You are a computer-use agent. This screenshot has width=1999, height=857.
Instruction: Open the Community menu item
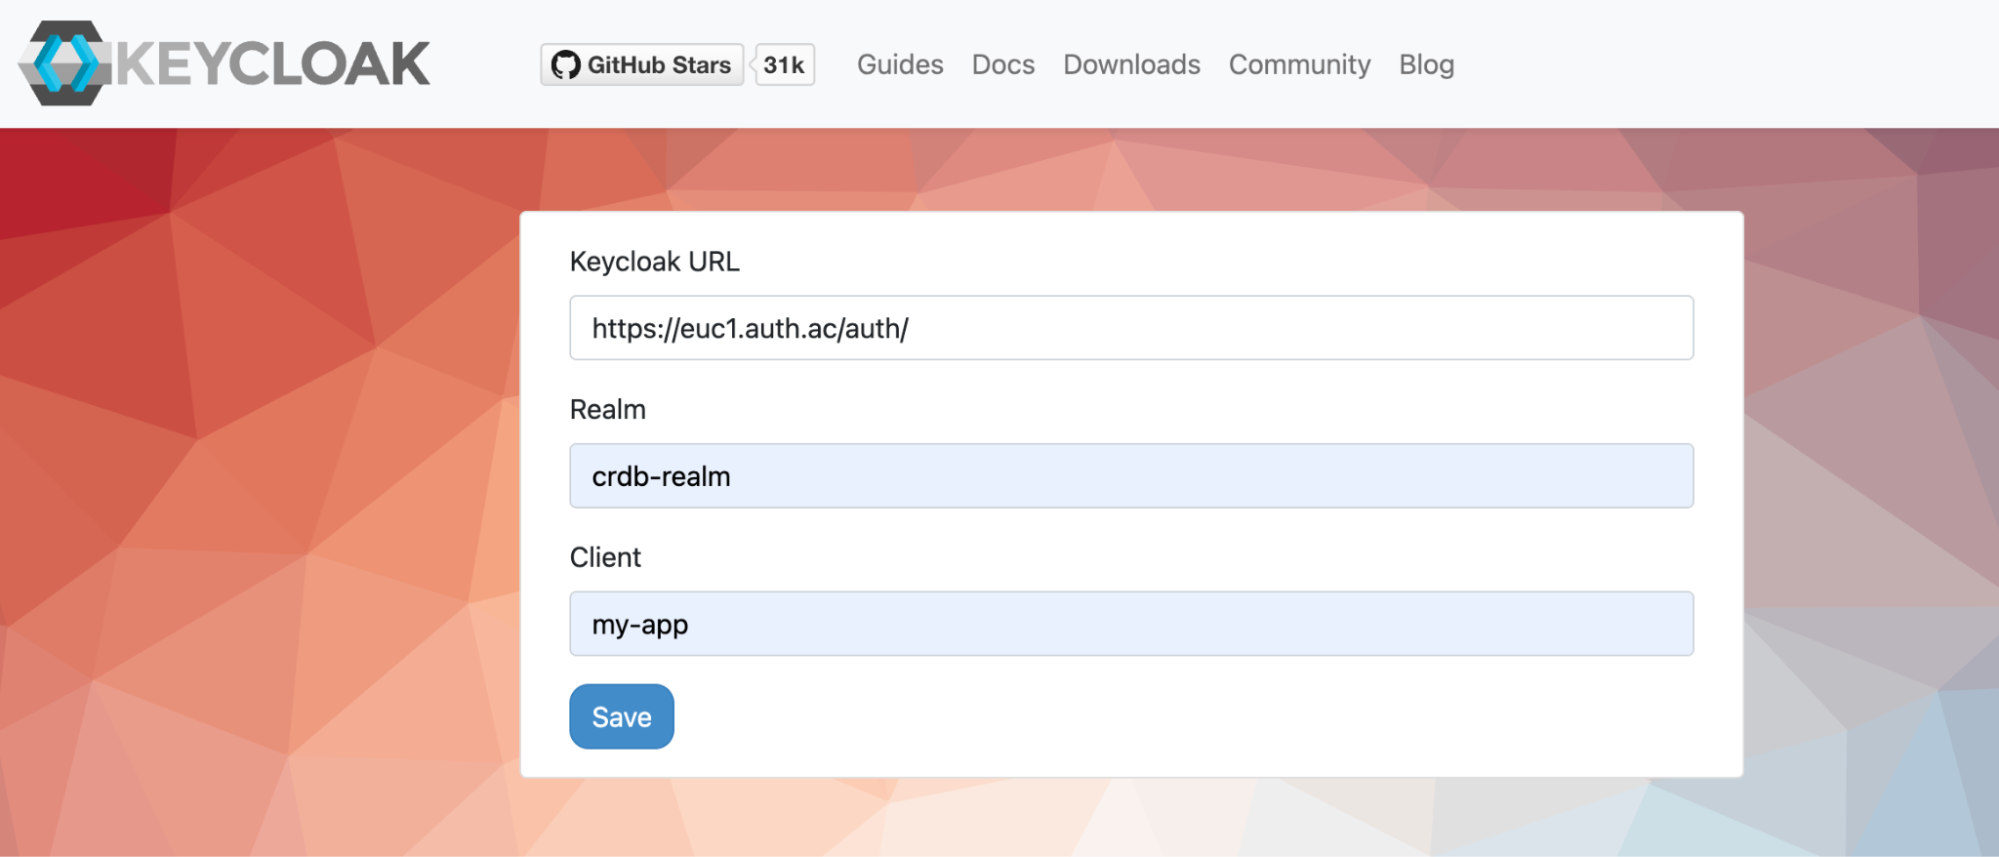click(1299, 65)
